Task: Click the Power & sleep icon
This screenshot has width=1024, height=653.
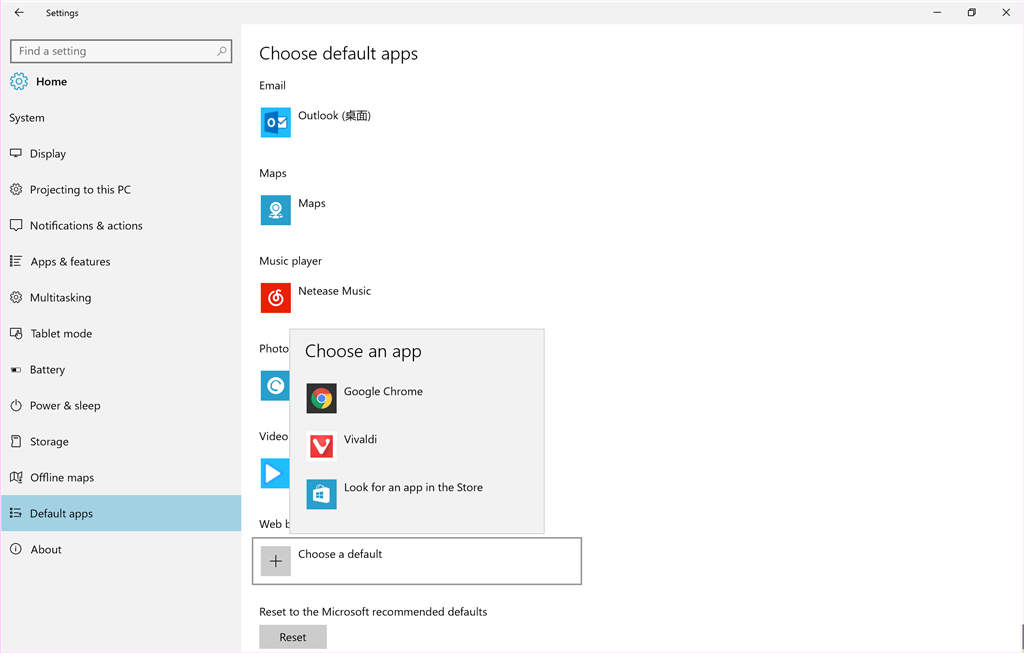Action: pyautogui.click(x=16, y=406)
